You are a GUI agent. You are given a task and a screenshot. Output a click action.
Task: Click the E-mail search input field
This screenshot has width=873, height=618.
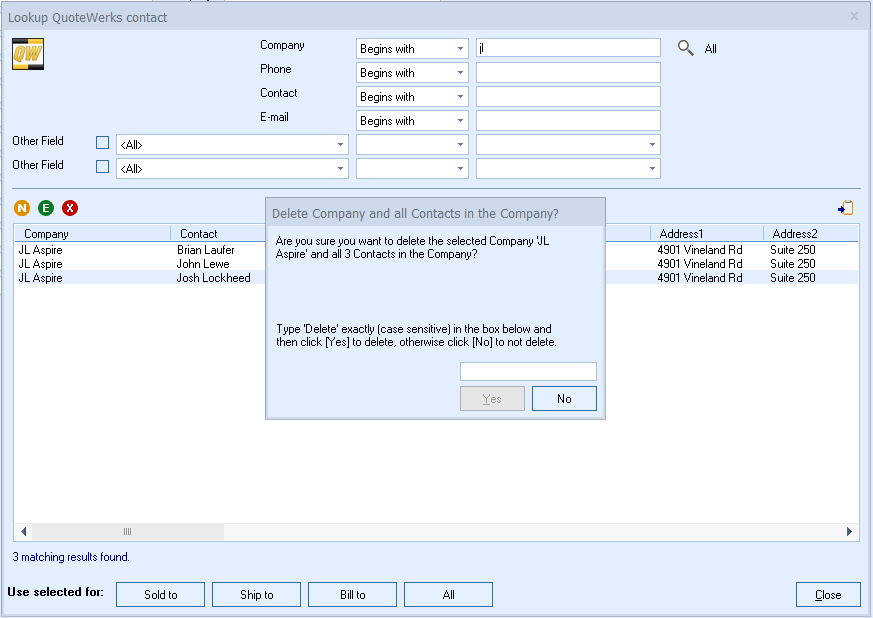point(568,120)
